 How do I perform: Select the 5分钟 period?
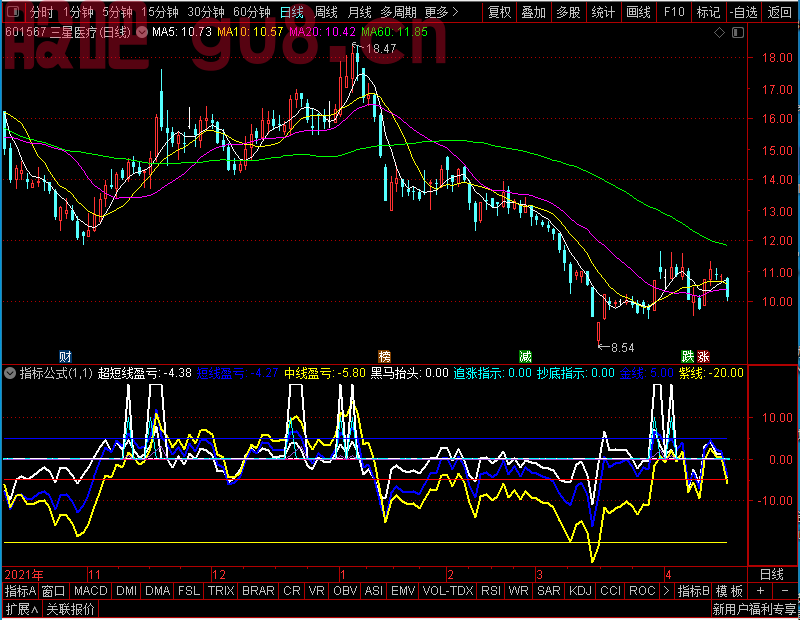(117, 12)
